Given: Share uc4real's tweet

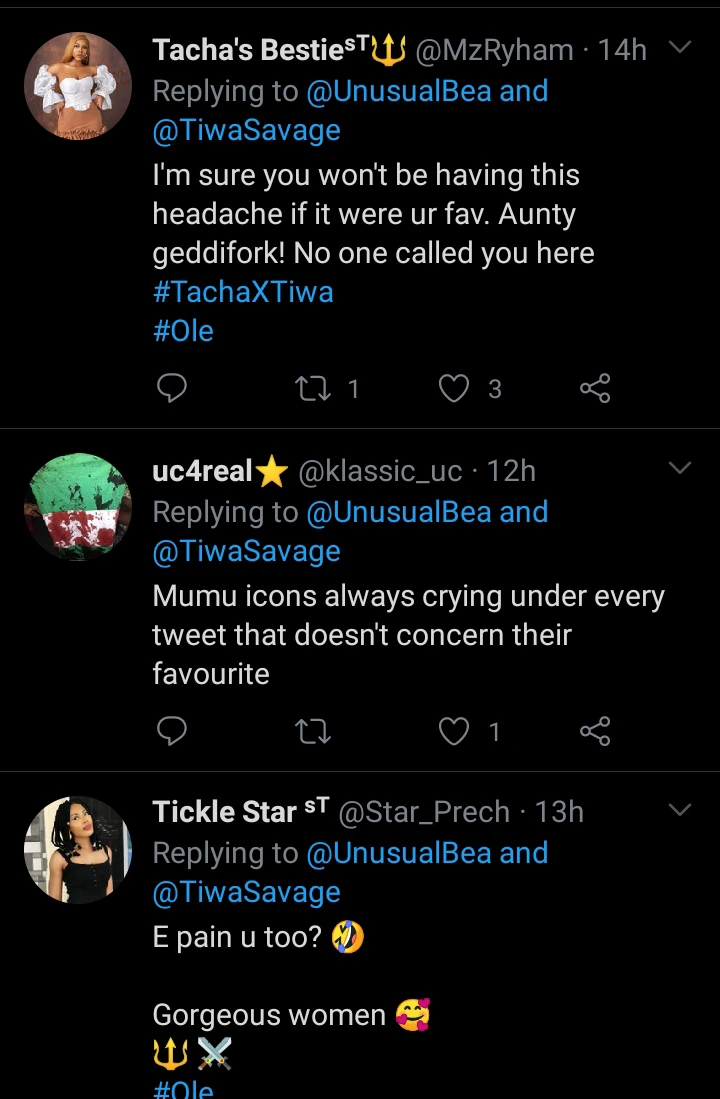Looking at the screenshot, I should pos(595,733).
